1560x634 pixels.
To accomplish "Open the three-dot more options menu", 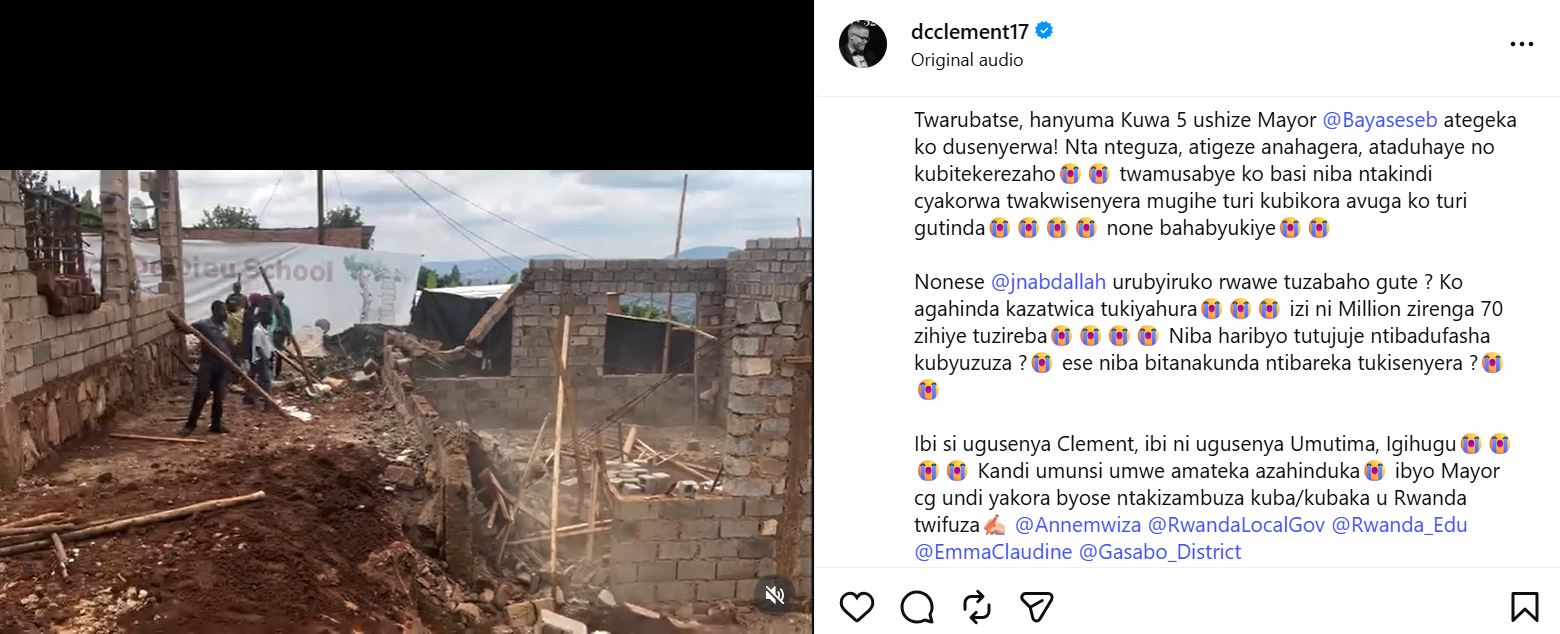I will [x=1521, y=45].
